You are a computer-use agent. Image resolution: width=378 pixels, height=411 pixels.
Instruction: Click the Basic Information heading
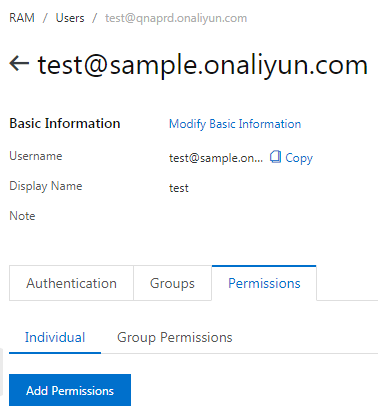click(x=65, y=123)
